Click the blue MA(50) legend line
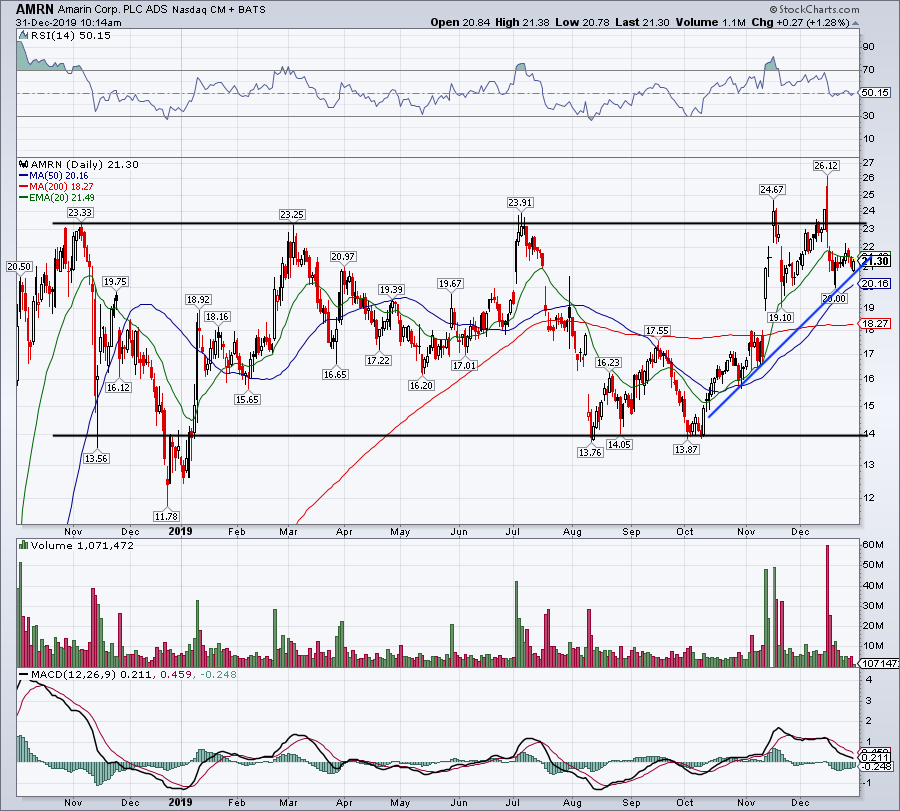 (x=24, y=176)
